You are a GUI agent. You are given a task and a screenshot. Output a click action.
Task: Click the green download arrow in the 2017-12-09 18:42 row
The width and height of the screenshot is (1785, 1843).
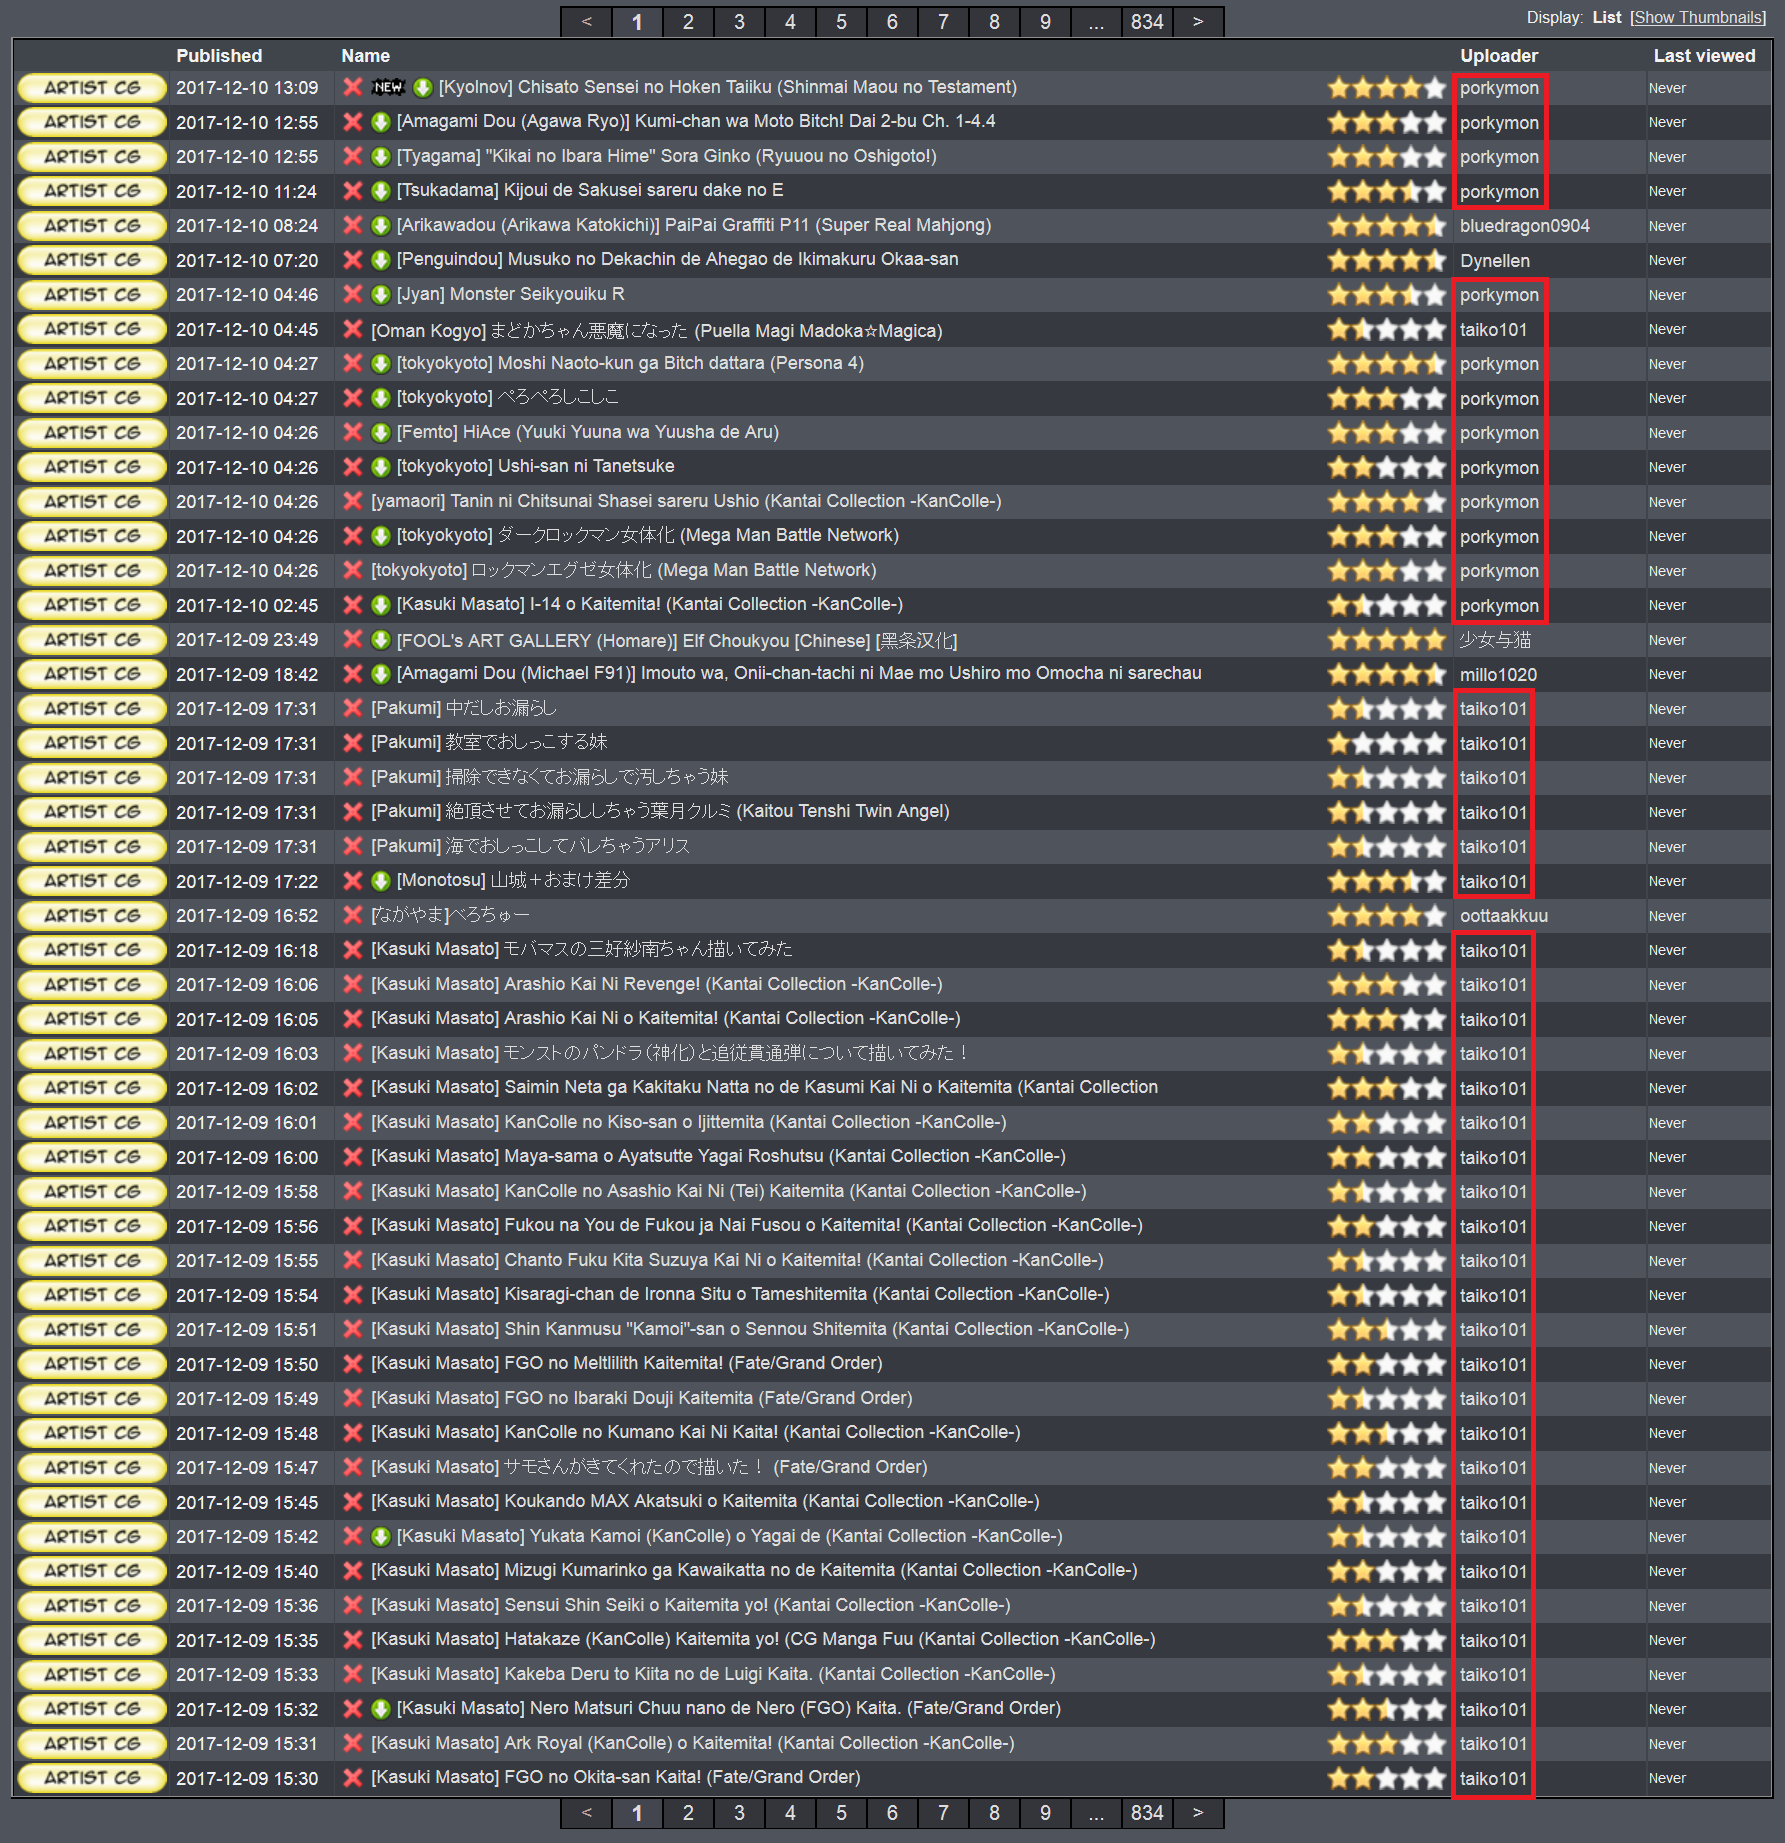[380, 674]
